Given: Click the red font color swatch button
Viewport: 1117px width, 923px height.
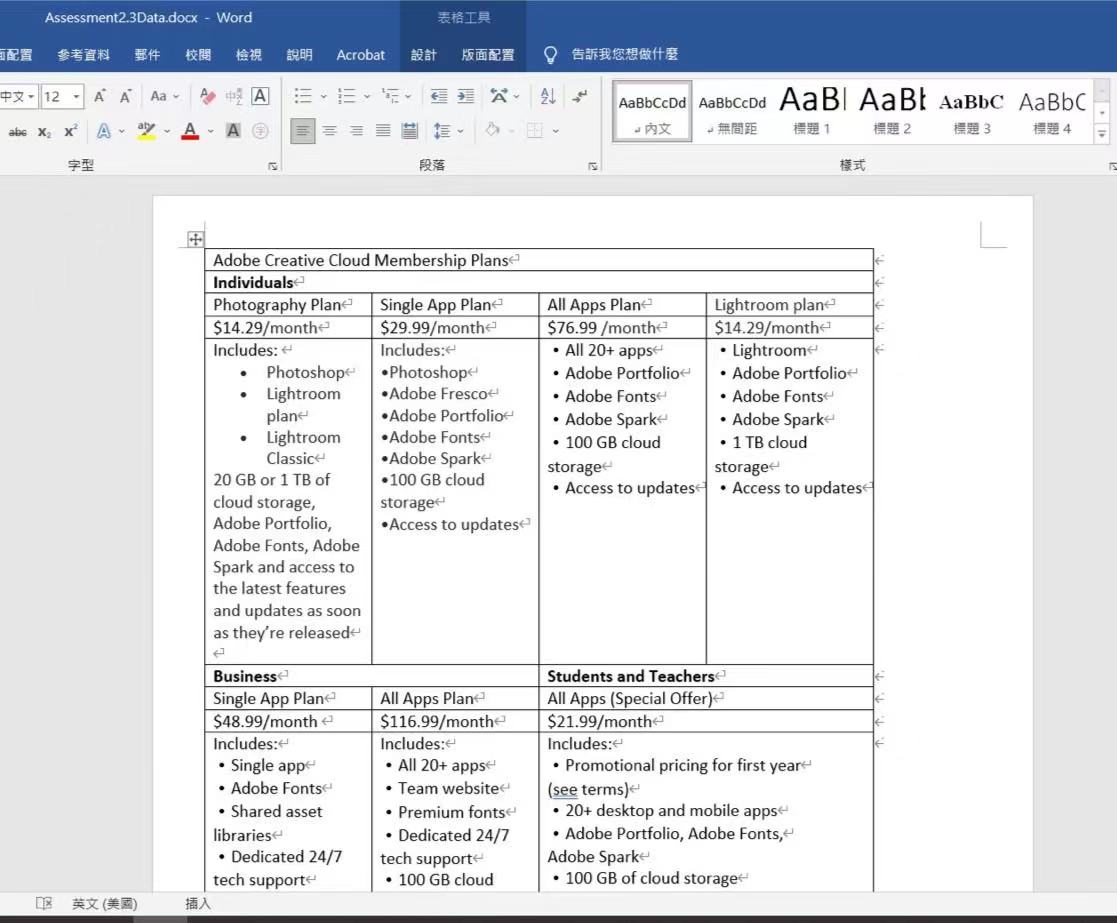Looking at the screenshot, I should (x=190, y=131).
